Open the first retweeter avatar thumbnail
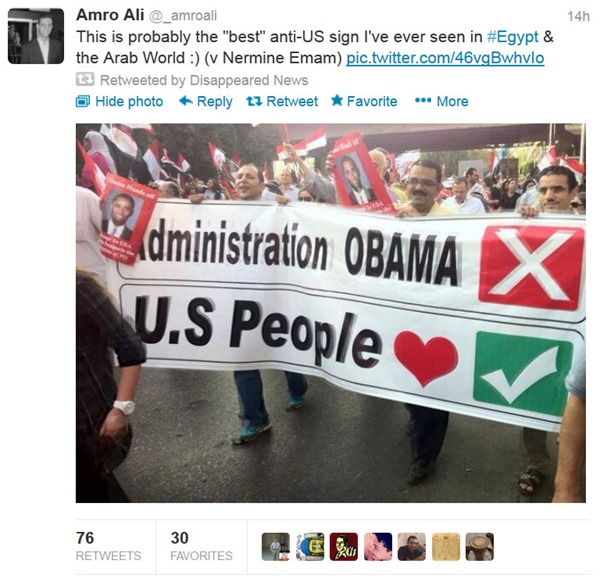 pos(276,547)
